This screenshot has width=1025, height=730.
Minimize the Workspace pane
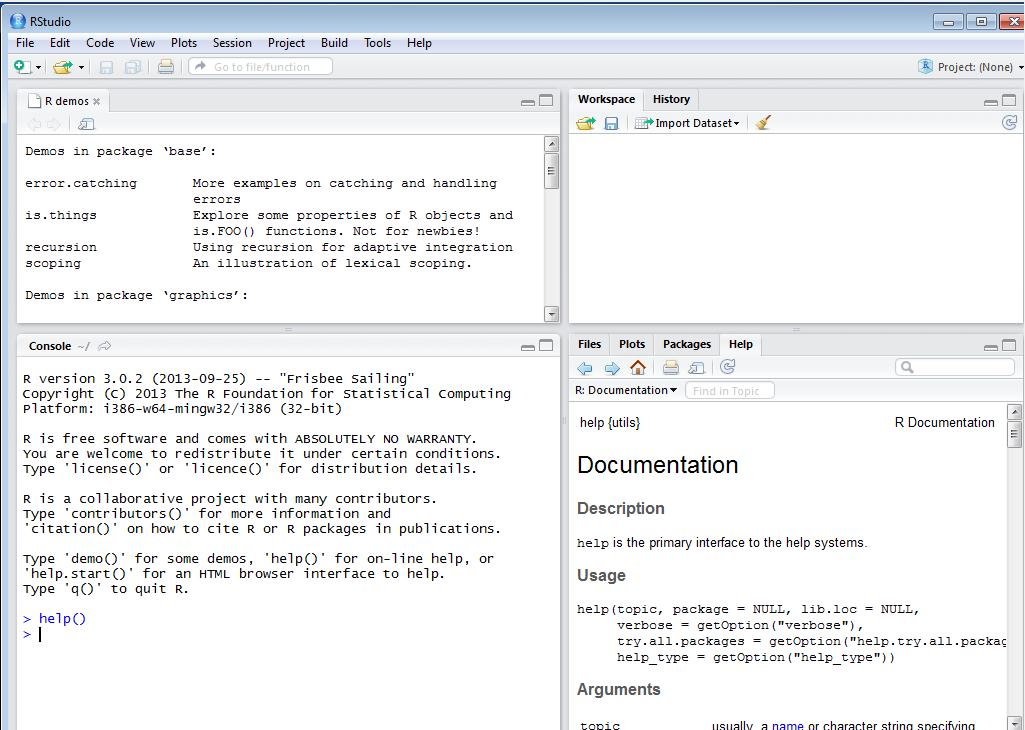(990, 102)
